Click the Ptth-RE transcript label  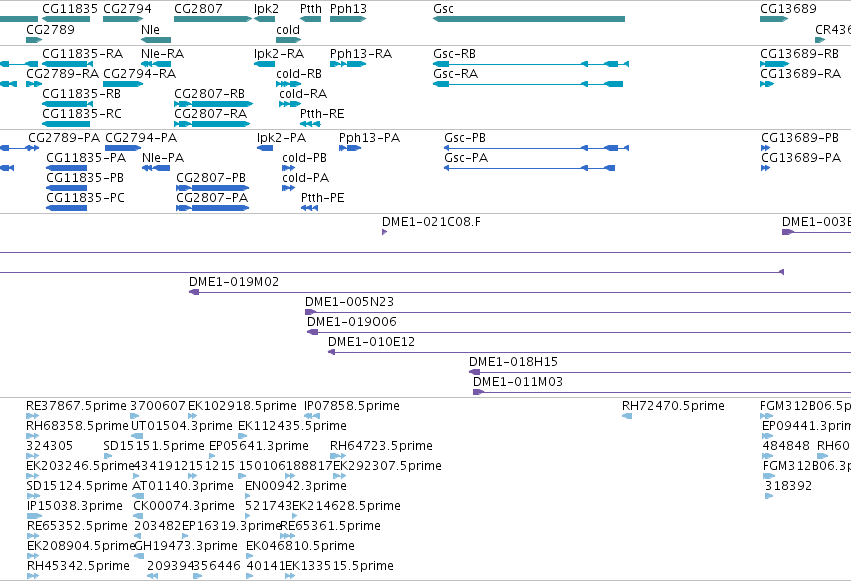[x=322, y=113]
